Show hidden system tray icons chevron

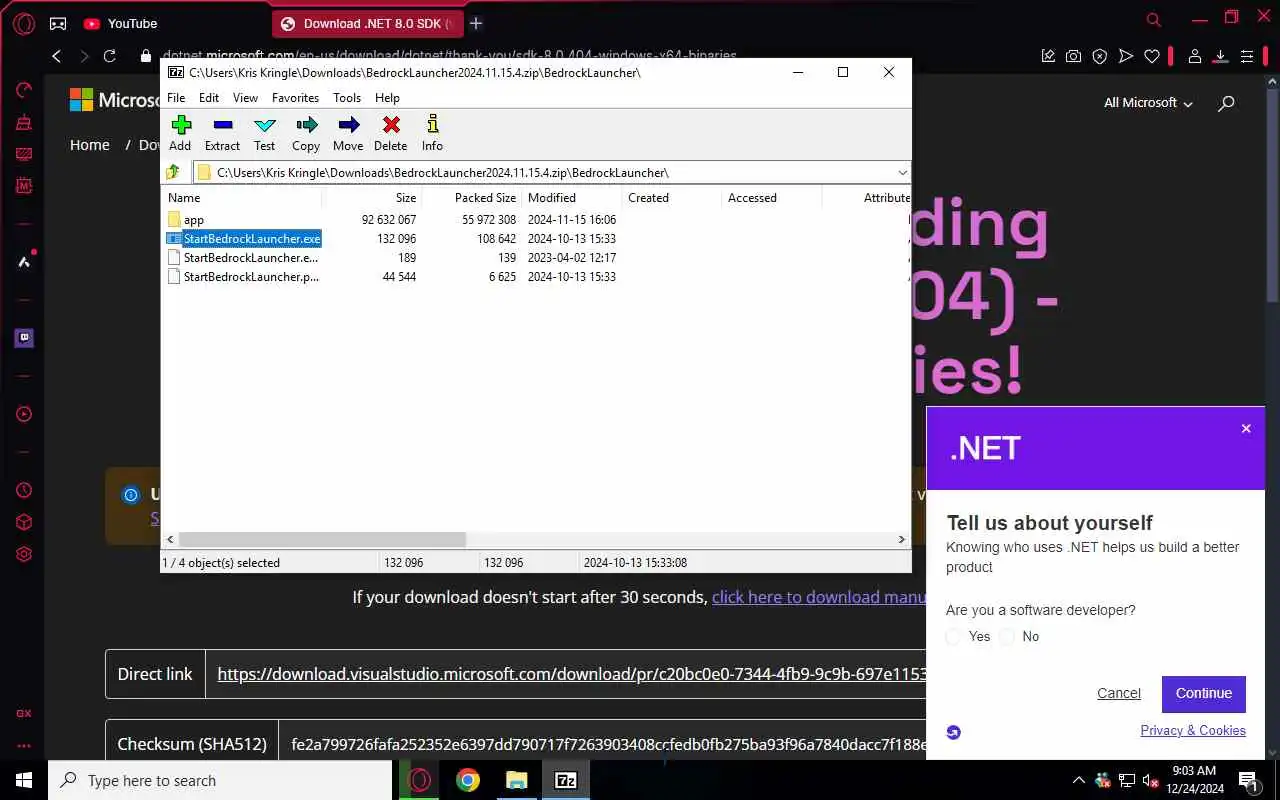[x=1078, y=781]
